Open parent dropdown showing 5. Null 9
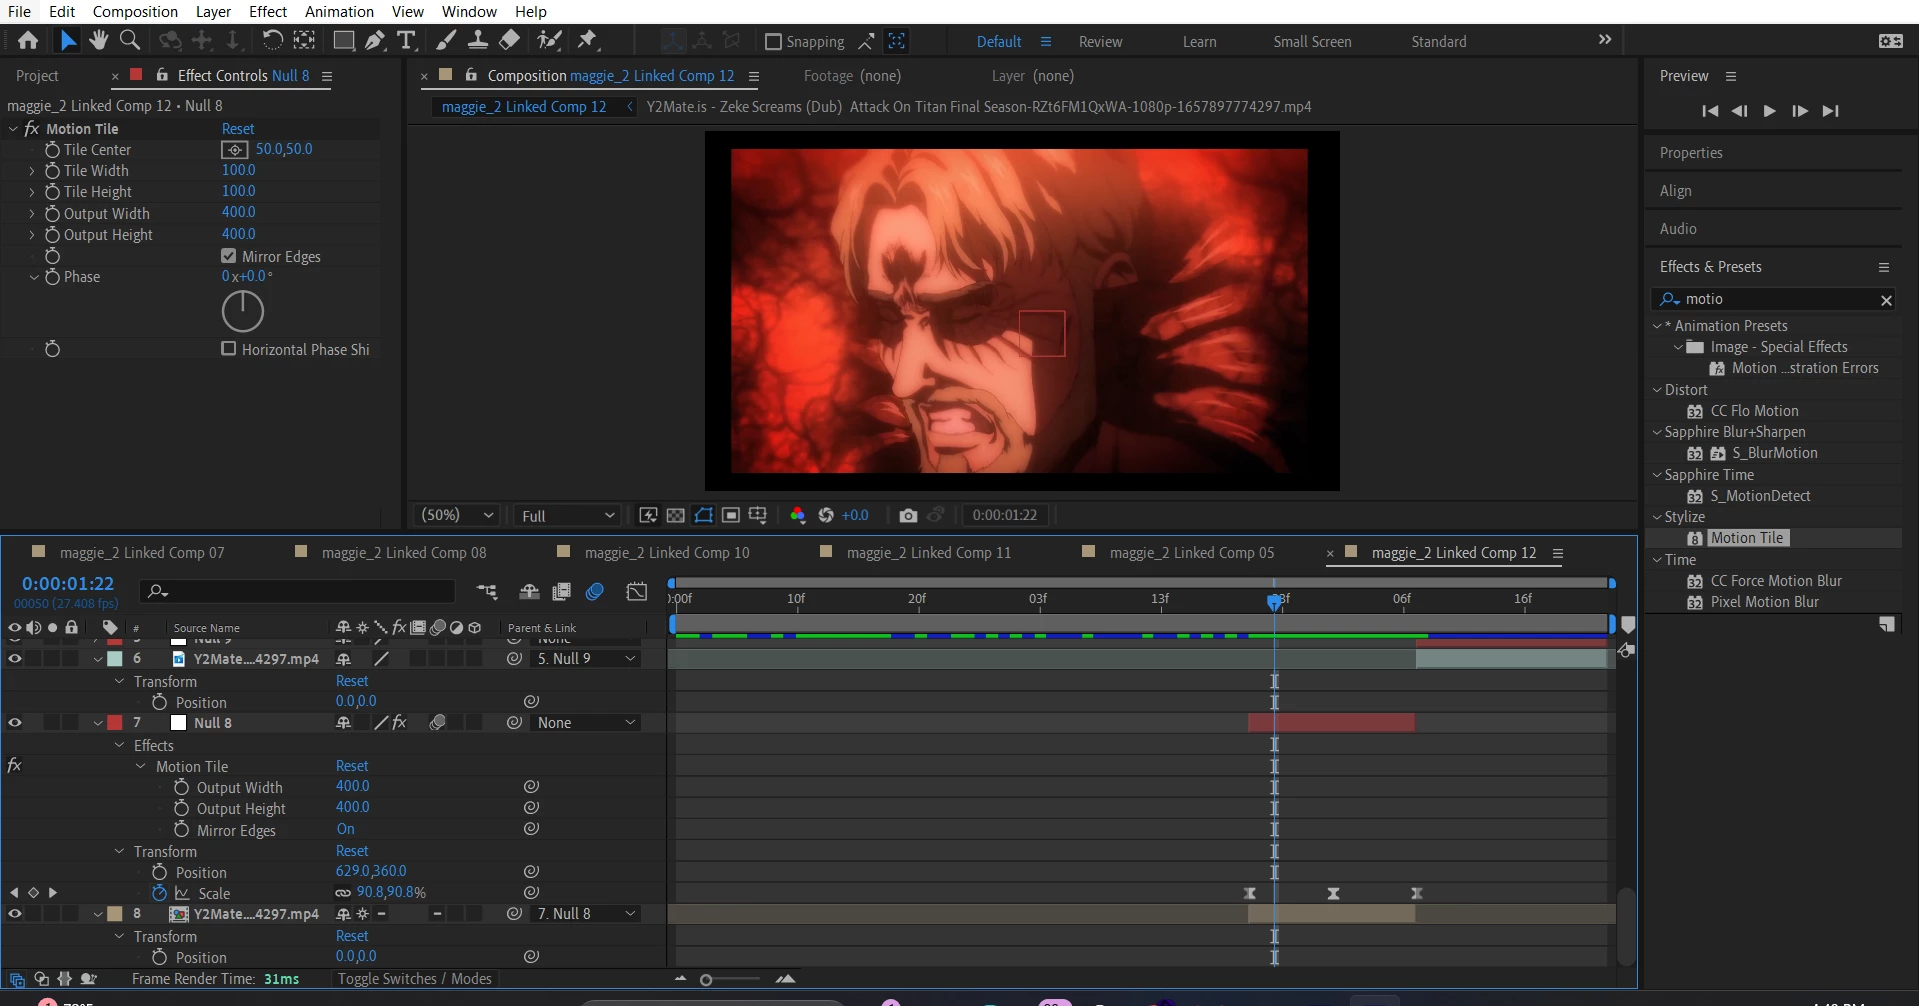1919x1006 pixels. point(586,659)
